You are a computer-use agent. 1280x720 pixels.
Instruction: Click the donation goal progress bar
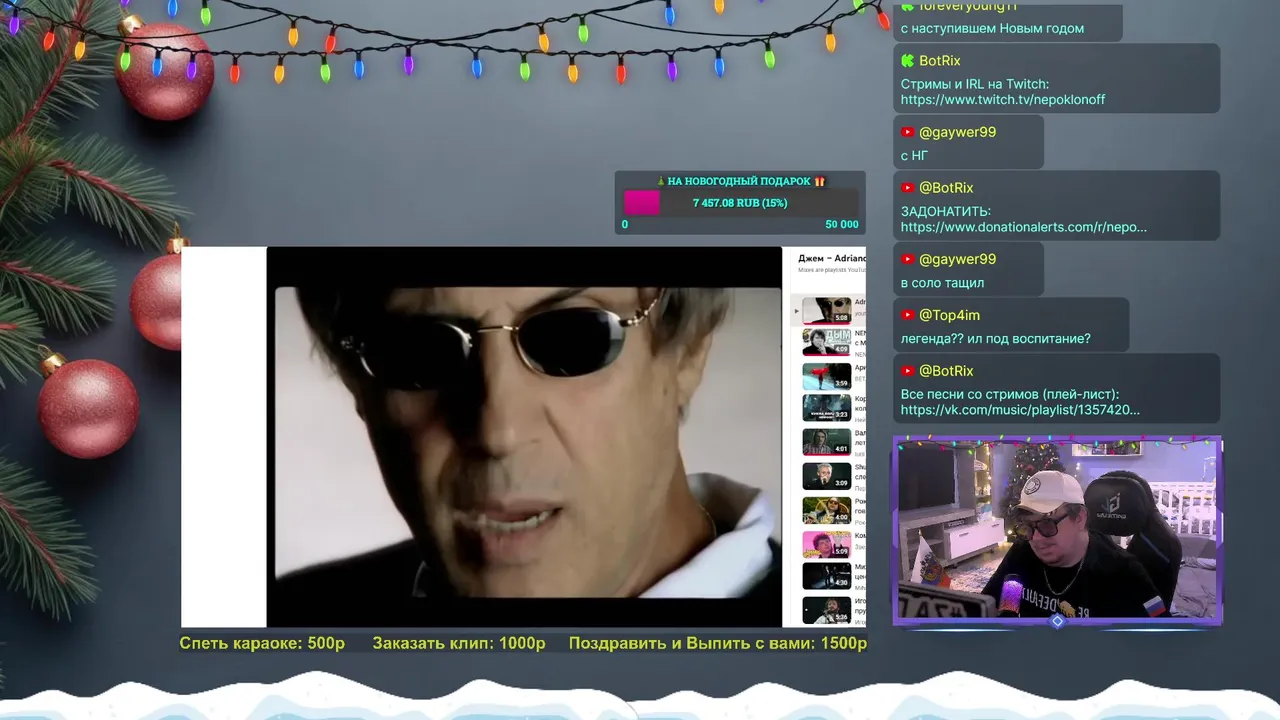740,203
